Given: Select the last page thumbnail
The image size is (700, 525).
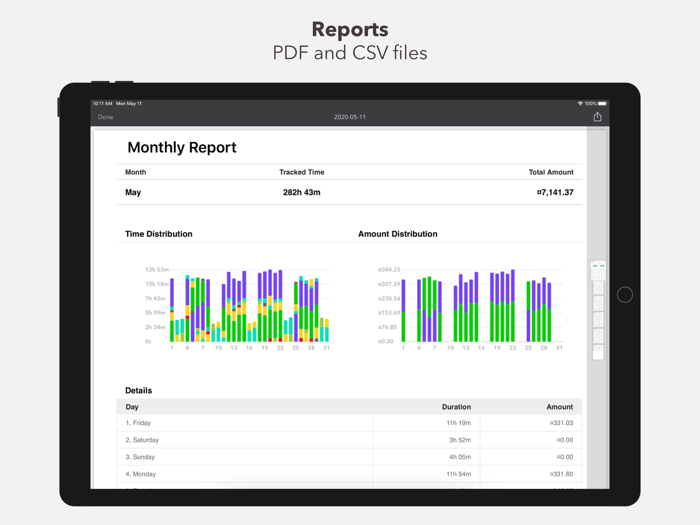Looking at the screenshot, I should pos(598,352).
